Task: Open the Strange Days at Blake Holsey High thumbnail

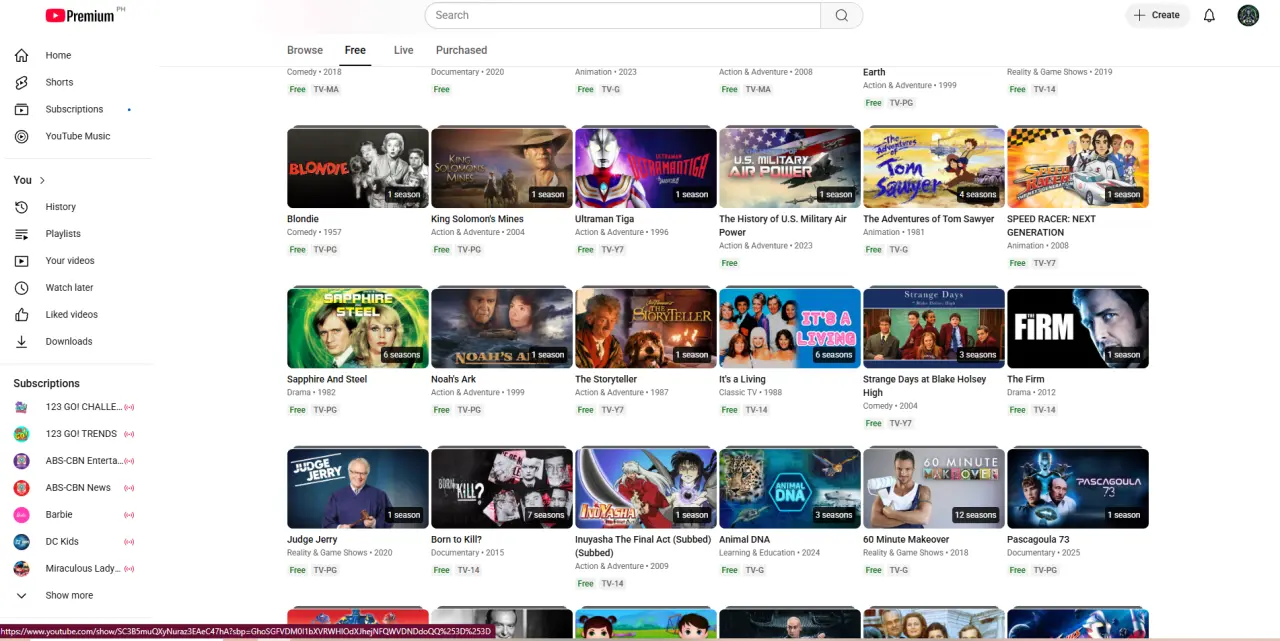Action: [x=934, y=328]
